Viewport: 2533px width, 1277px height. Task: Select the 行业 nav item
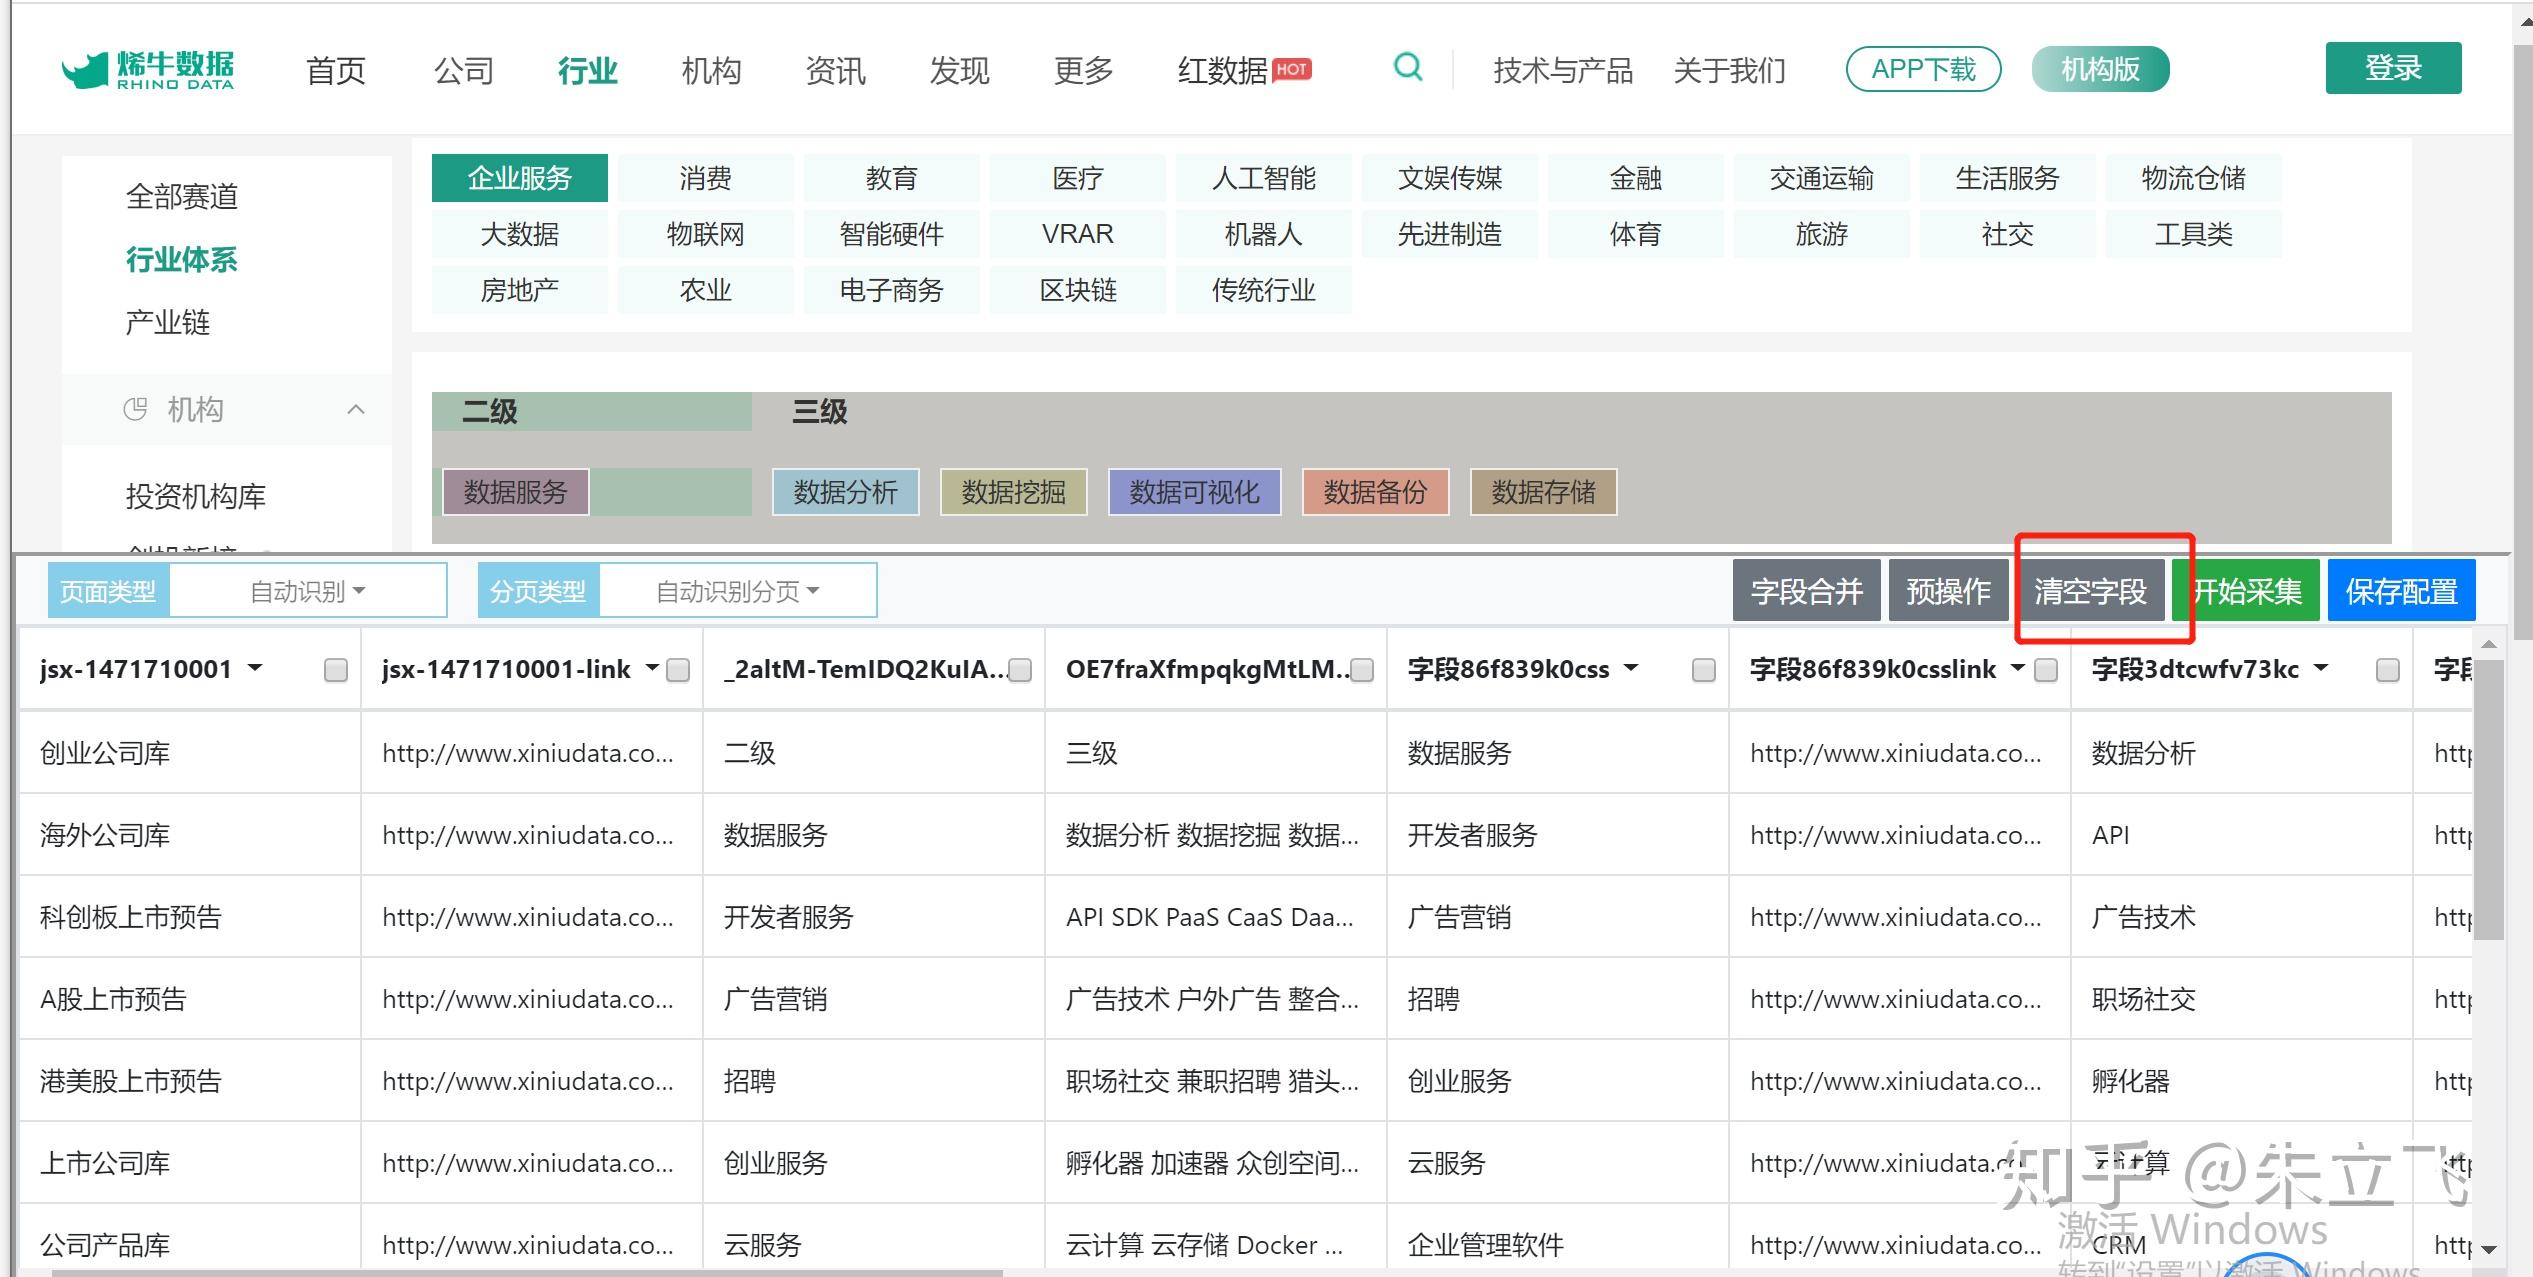(587, 70)
